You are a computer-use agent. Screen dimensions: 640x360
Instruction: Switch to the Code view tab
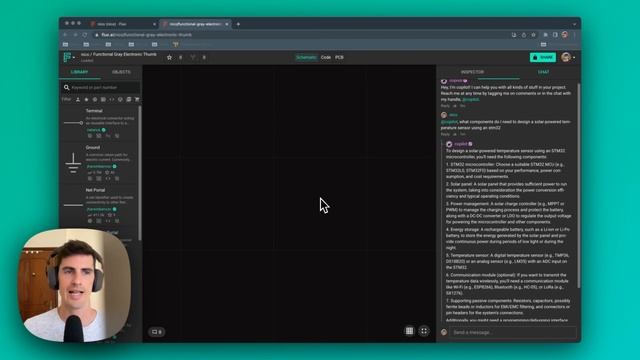click(x=326, y=58)
